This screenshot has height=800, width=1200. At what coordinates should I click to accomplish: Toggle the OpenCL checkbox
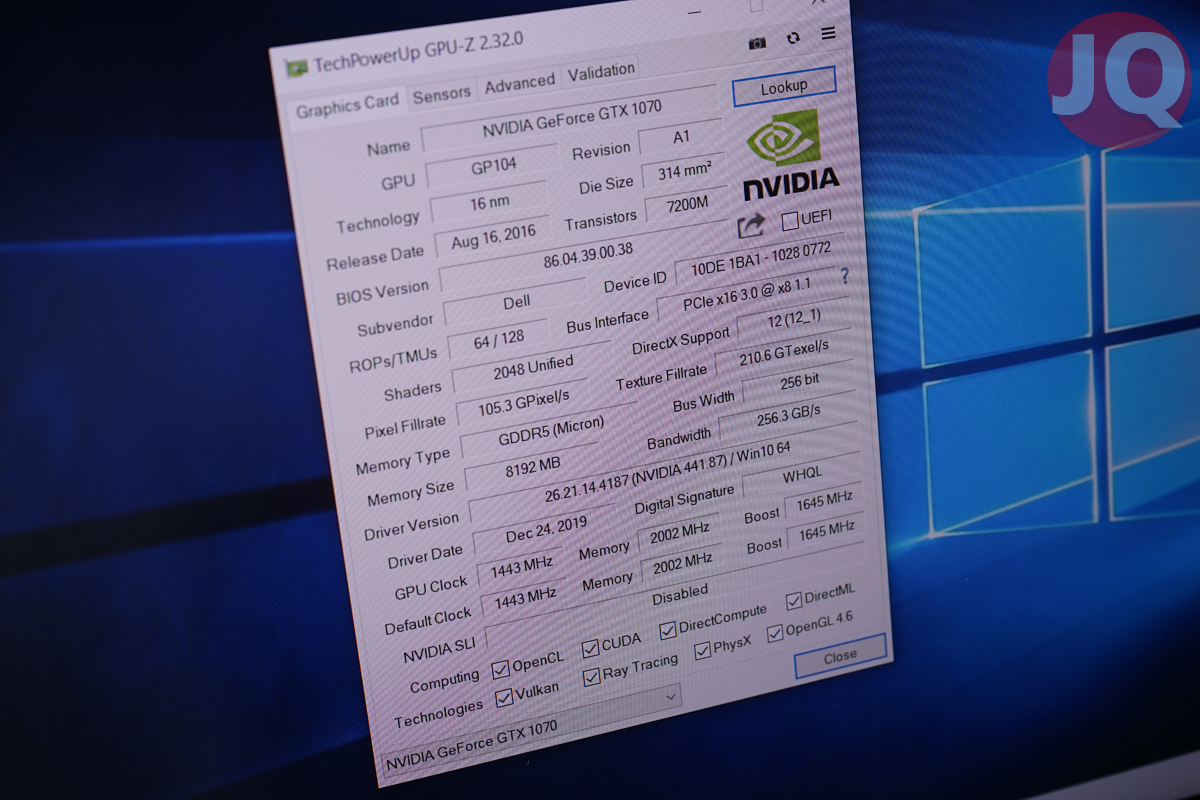pos(500,668)
